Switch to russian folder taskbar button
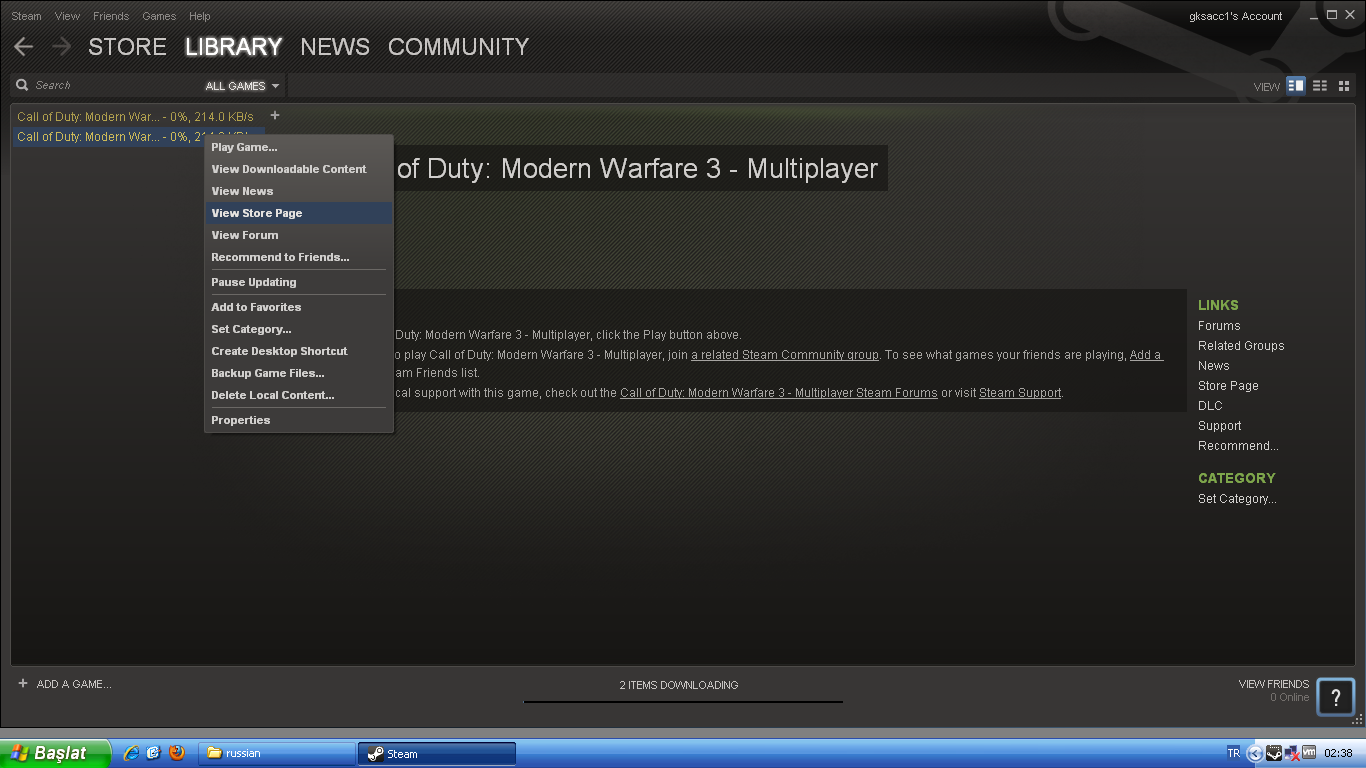This screenshot has width=1366, height=768. click(x=277, y=753)
